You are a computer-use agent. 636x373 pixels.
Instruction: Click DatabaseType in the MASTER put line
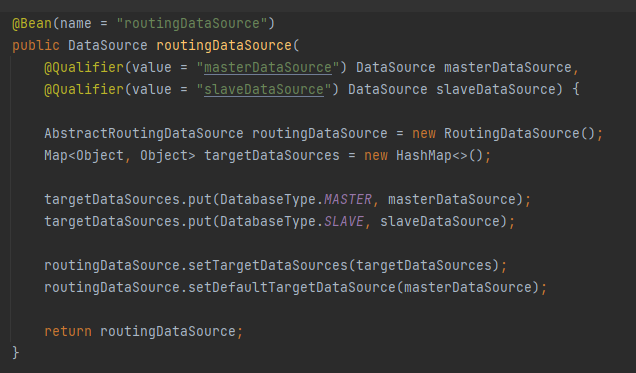[x=268, y=199]
